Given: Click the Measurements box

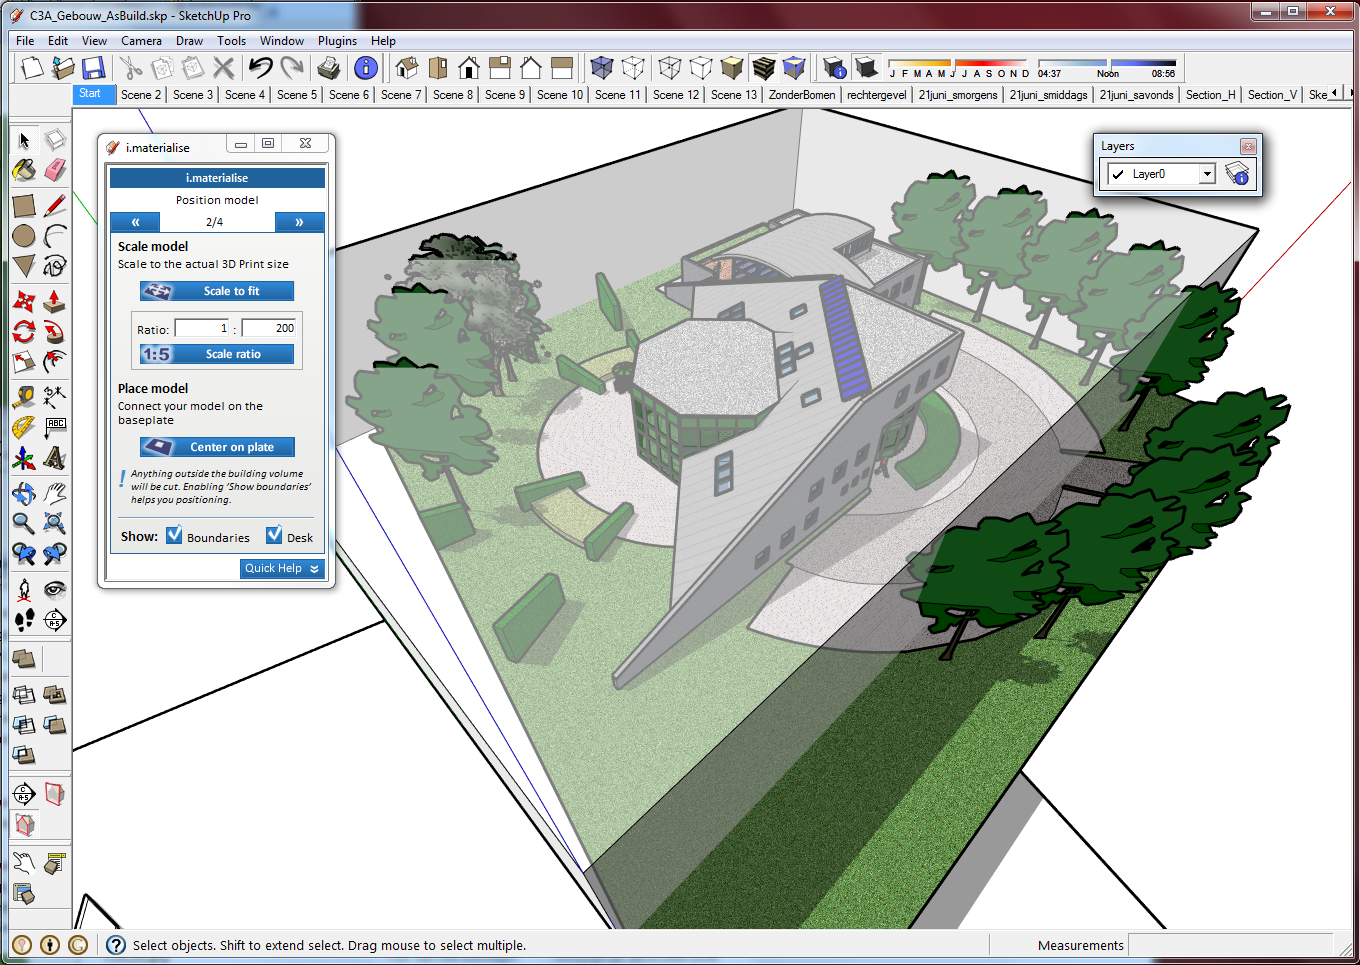Looking at the screenshot, I should tap(1230, 945).
